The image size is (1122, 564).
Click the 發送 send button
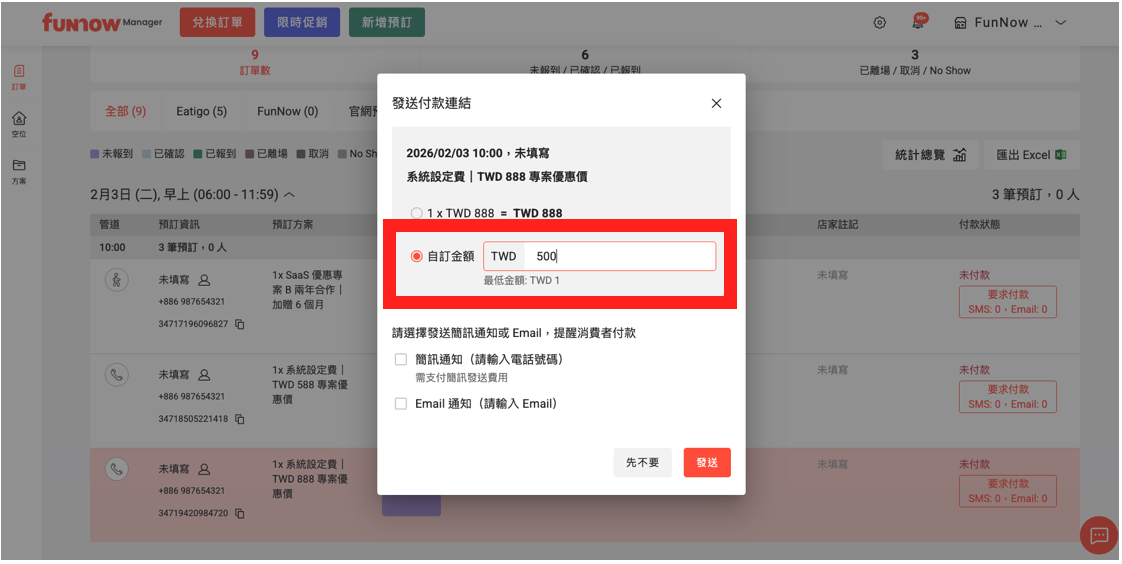pyautogui.click(x=707, y=463)
